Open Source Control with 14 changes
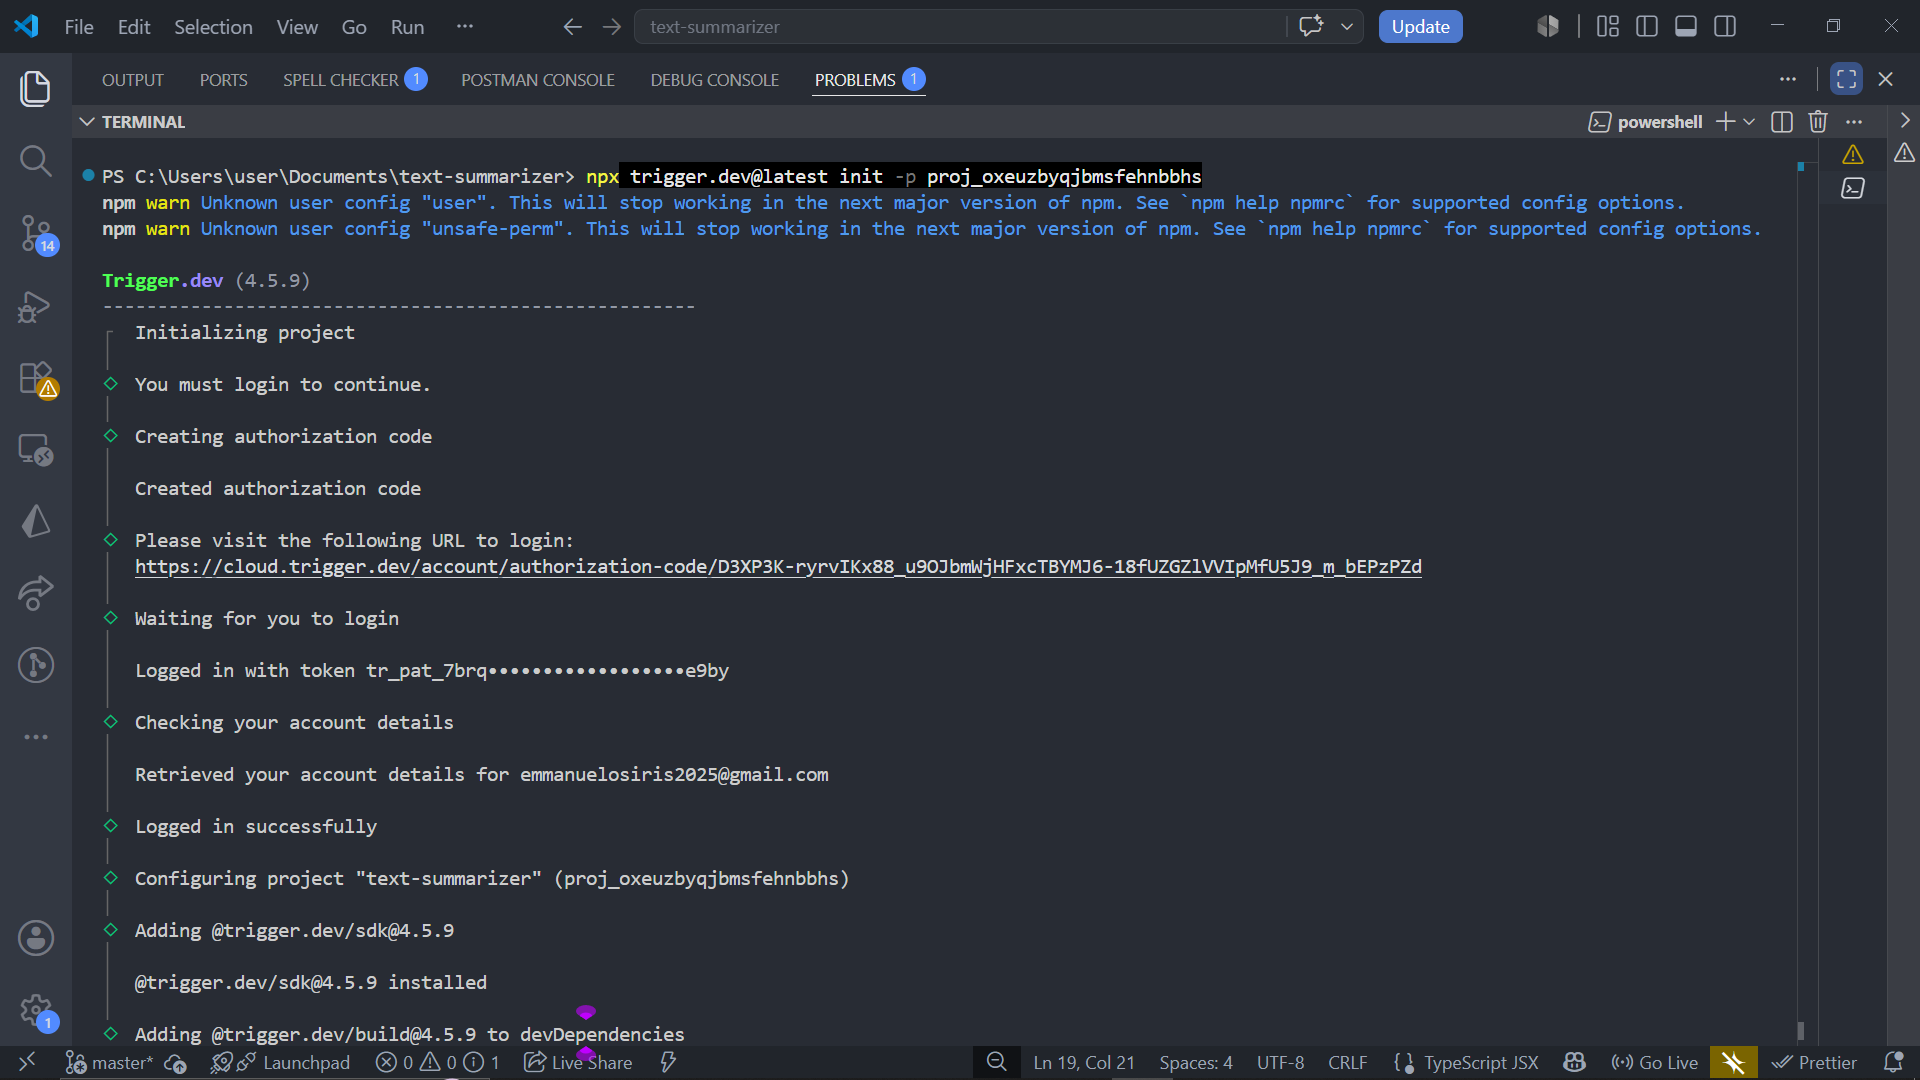Image resolution: width=1920 pixels, height=1080 pixels. click(x=36, y=234)
